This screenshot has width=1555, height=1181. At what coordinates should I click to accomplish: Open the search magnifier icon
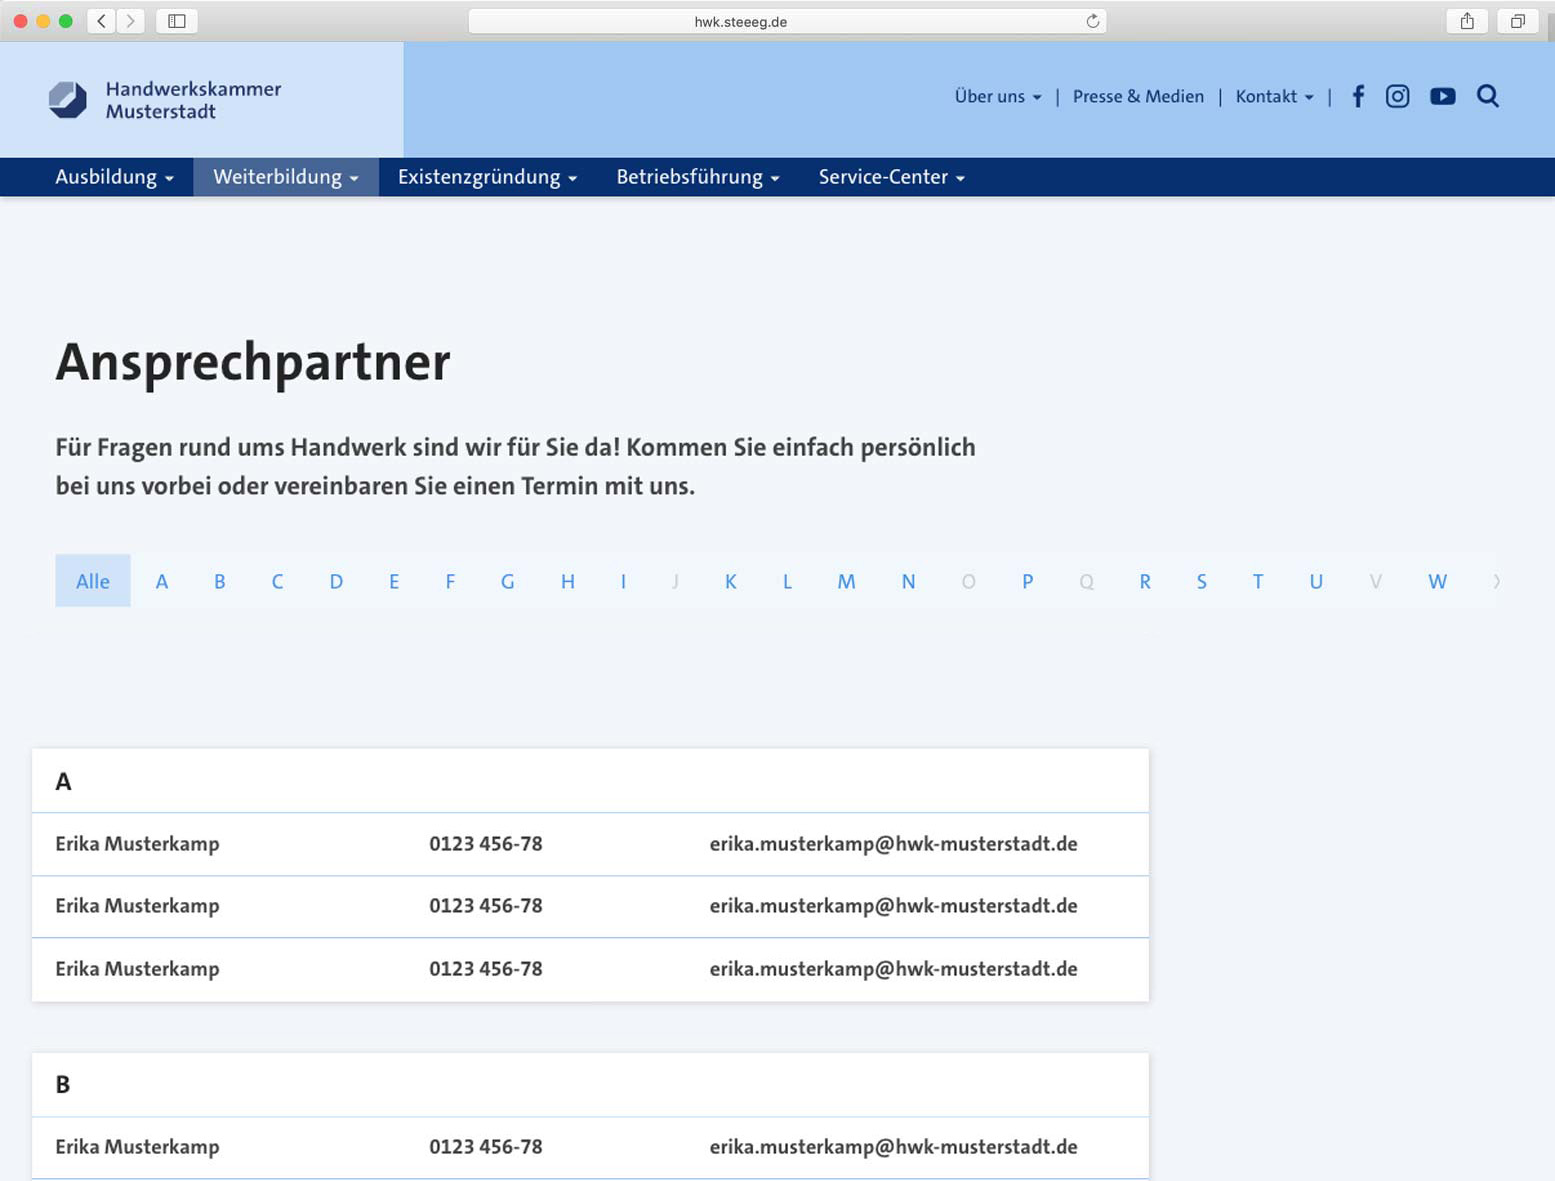coord(1487,96)
